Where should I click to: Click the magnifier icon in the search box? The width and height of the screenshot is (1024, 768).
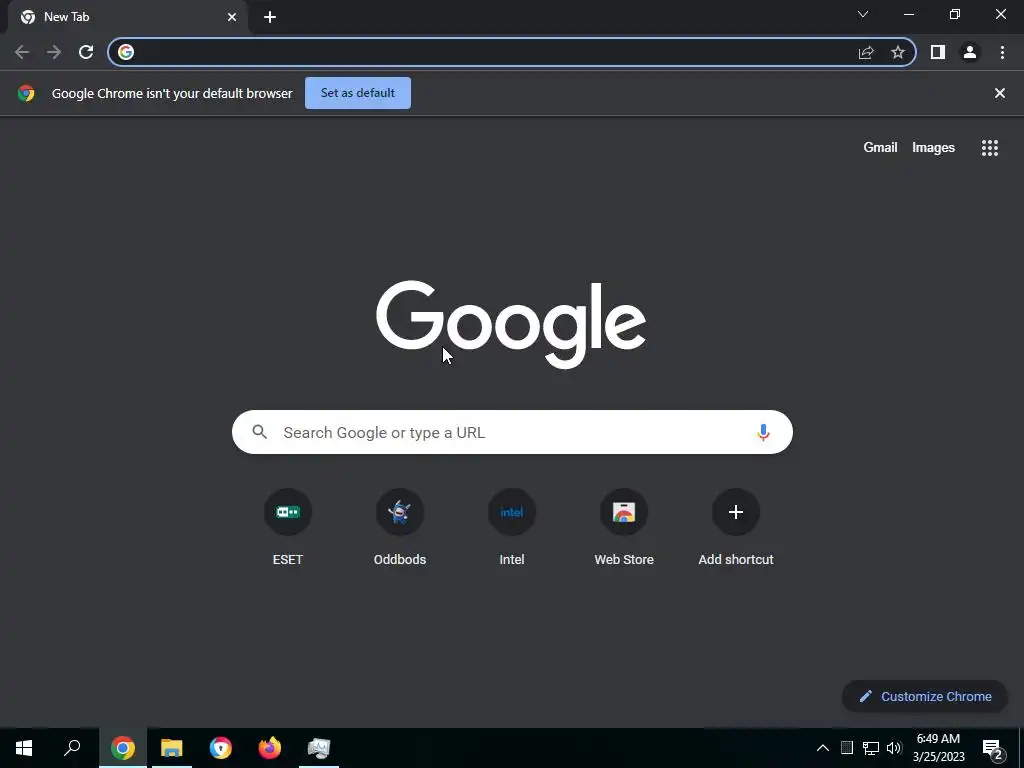pos(260,432)
